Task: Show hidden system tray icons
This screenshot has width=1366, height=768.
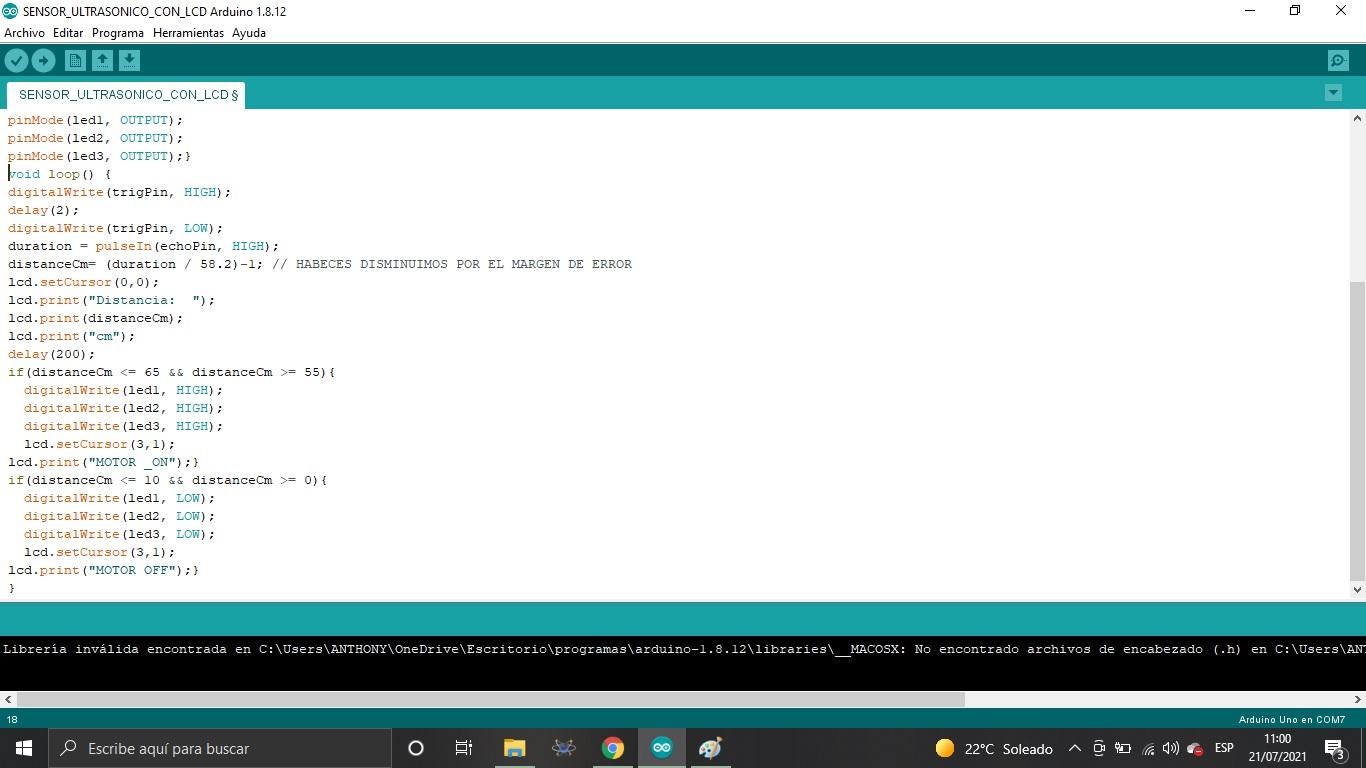Action: (1074, 748)
